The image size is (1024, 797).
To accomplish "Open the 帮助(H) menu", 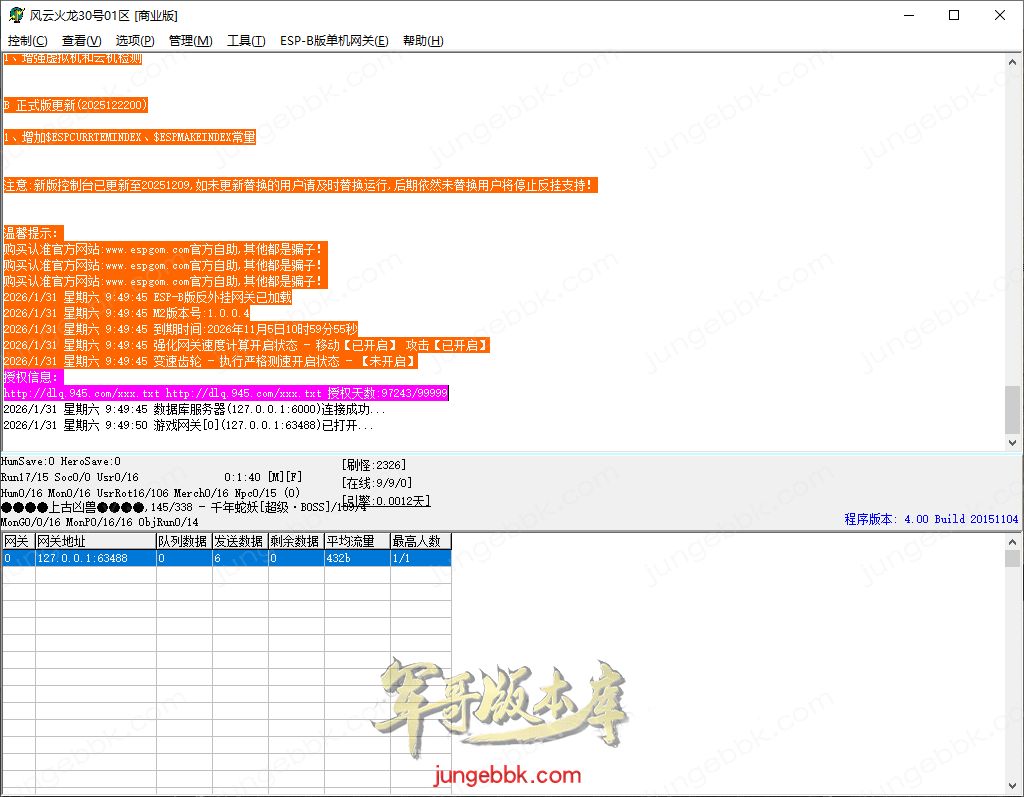I will (422, 41).
